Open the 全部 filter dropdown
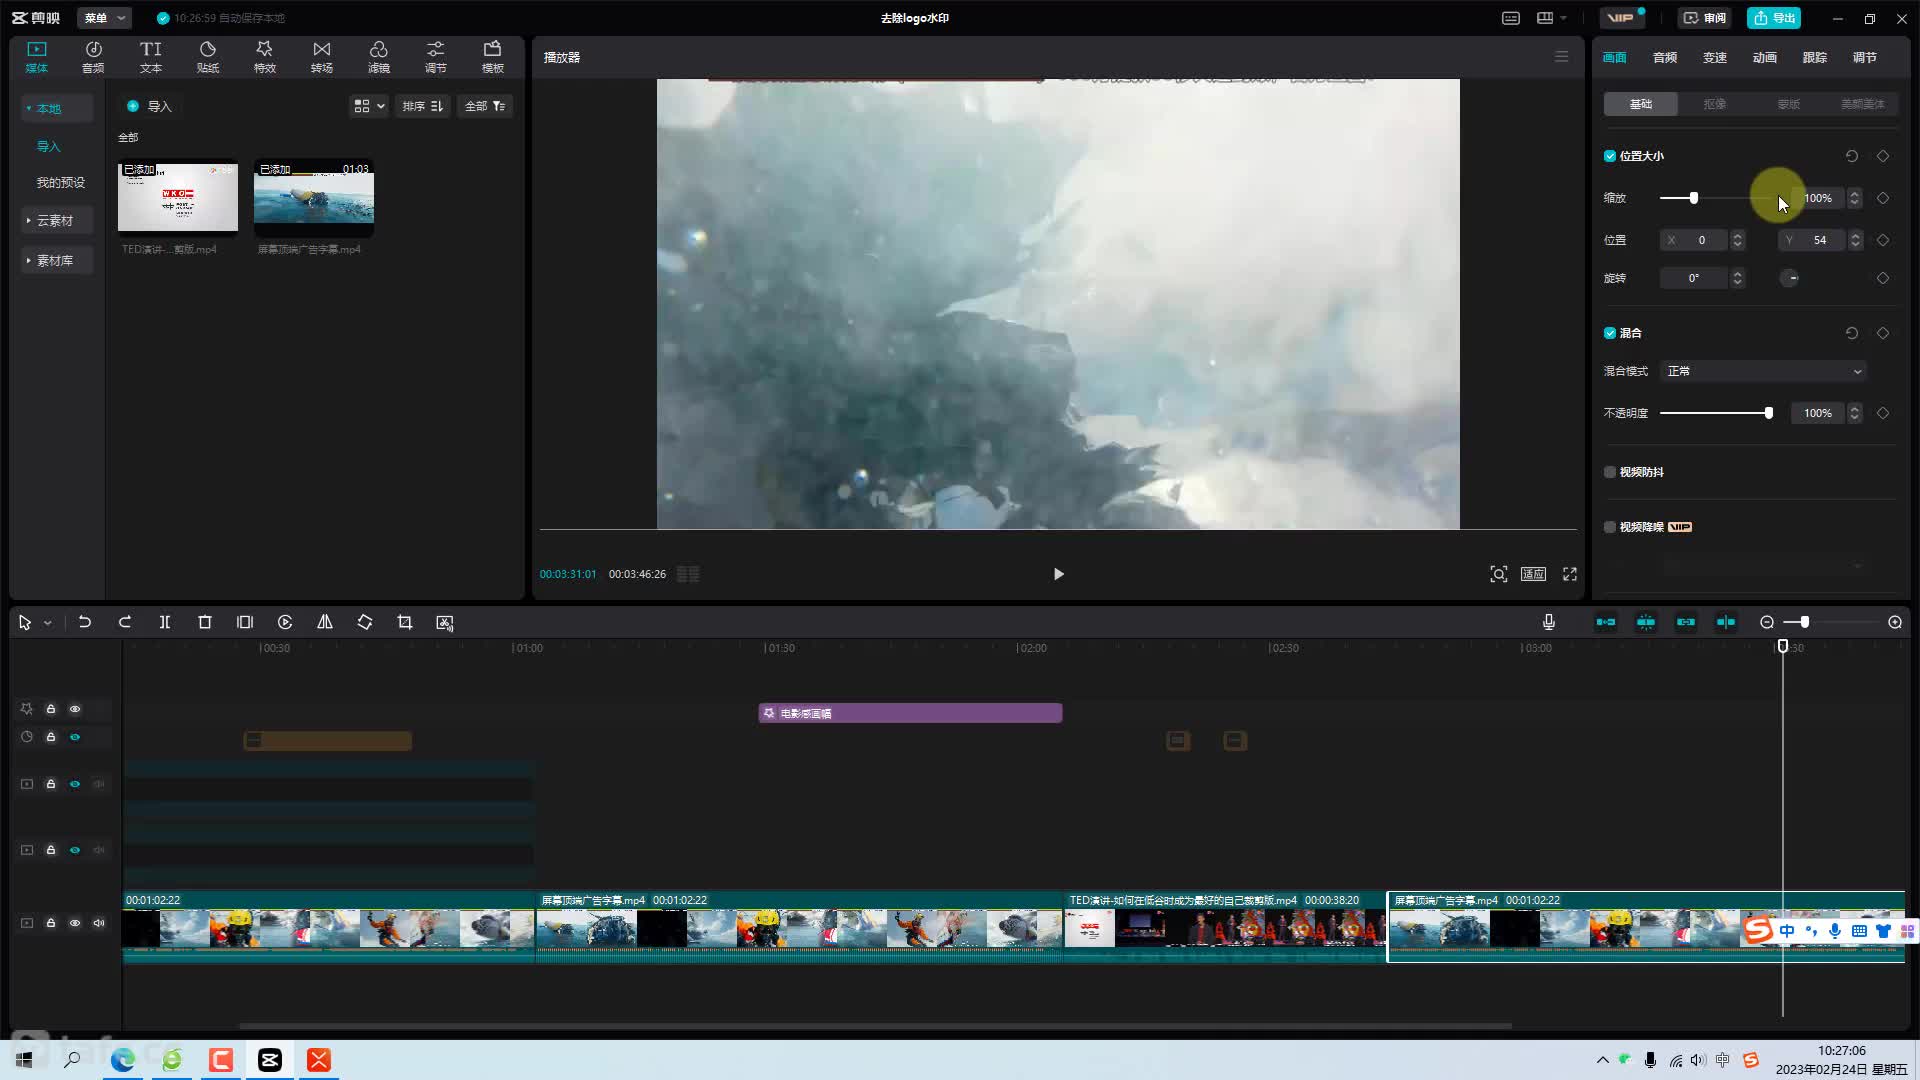This screenshot has height=1080, width=1920. [x=485, y=106]
